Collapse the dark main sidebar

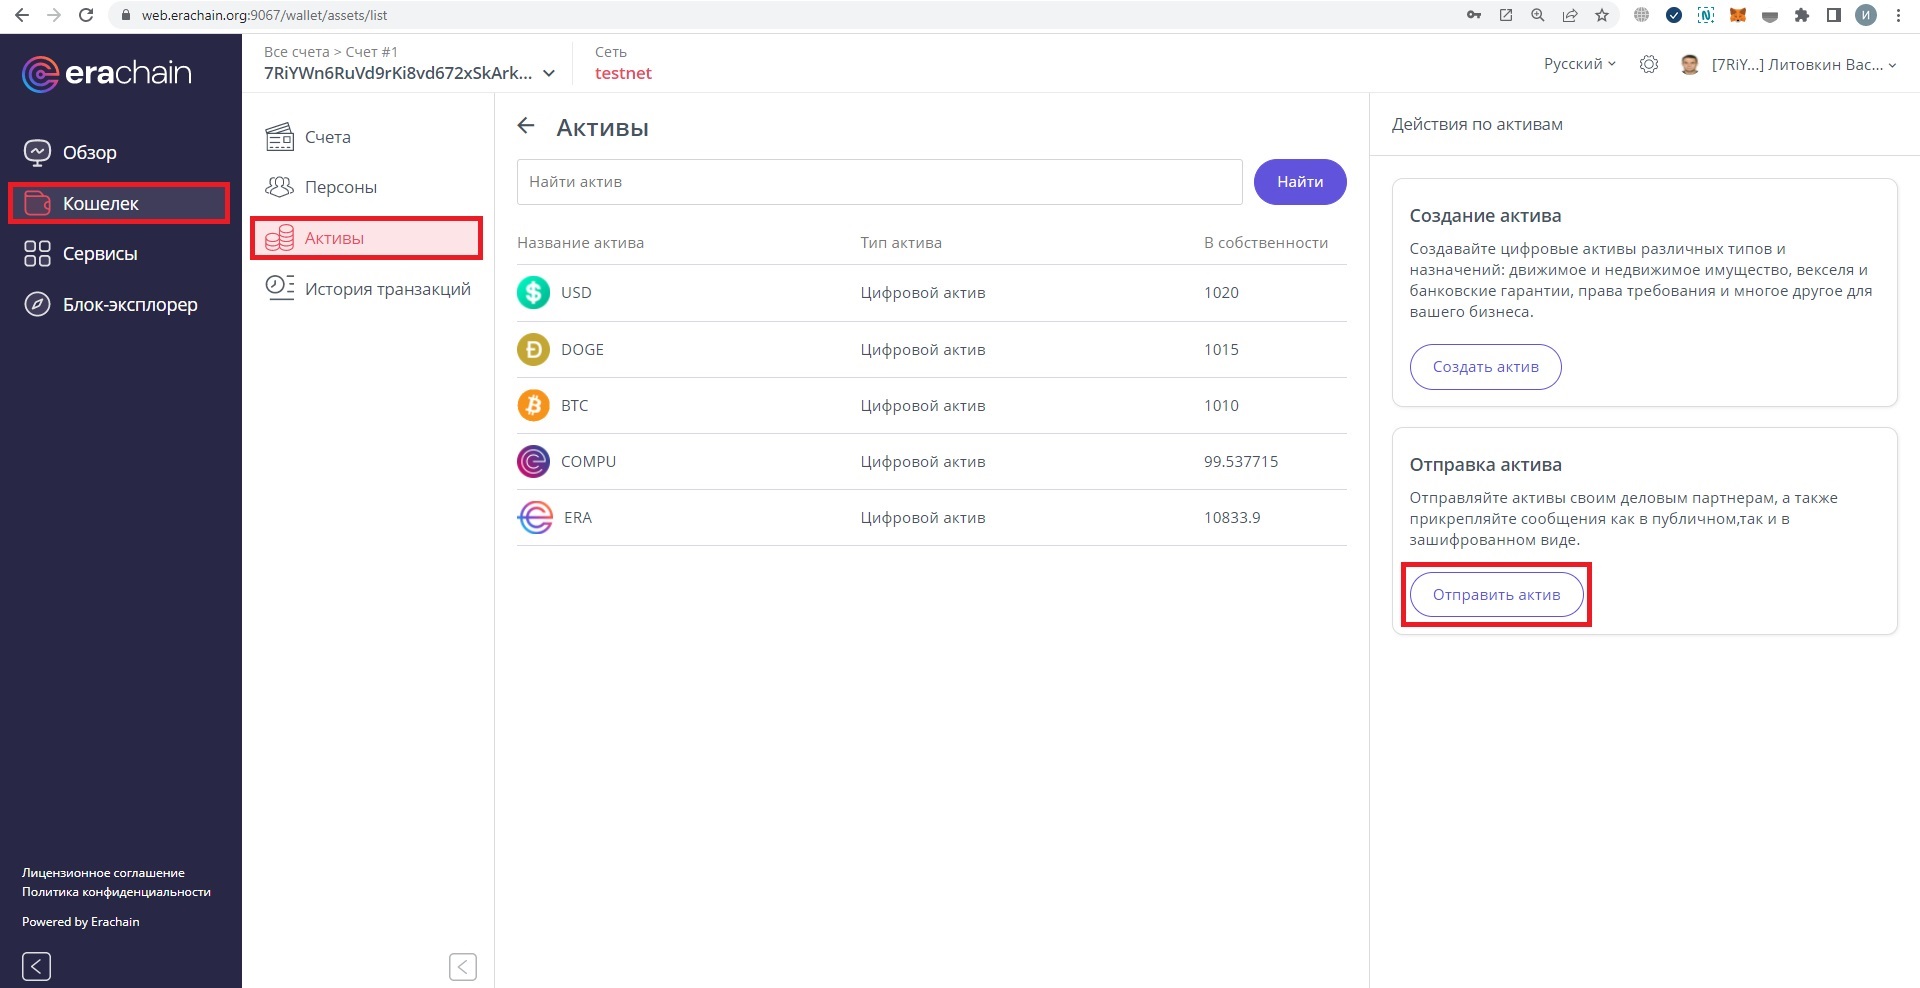(x=36, y=966)
